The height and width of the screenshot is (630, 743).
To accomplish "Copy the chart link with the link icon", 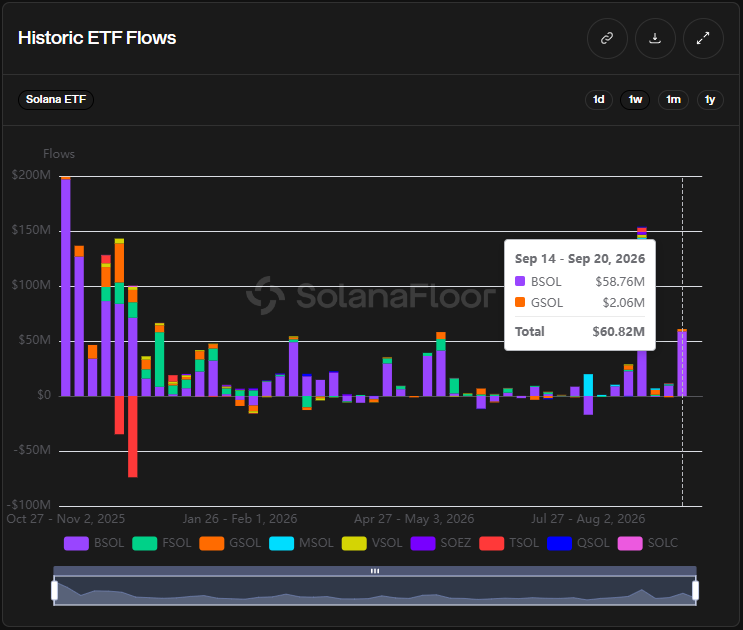I will coord(607,38).
